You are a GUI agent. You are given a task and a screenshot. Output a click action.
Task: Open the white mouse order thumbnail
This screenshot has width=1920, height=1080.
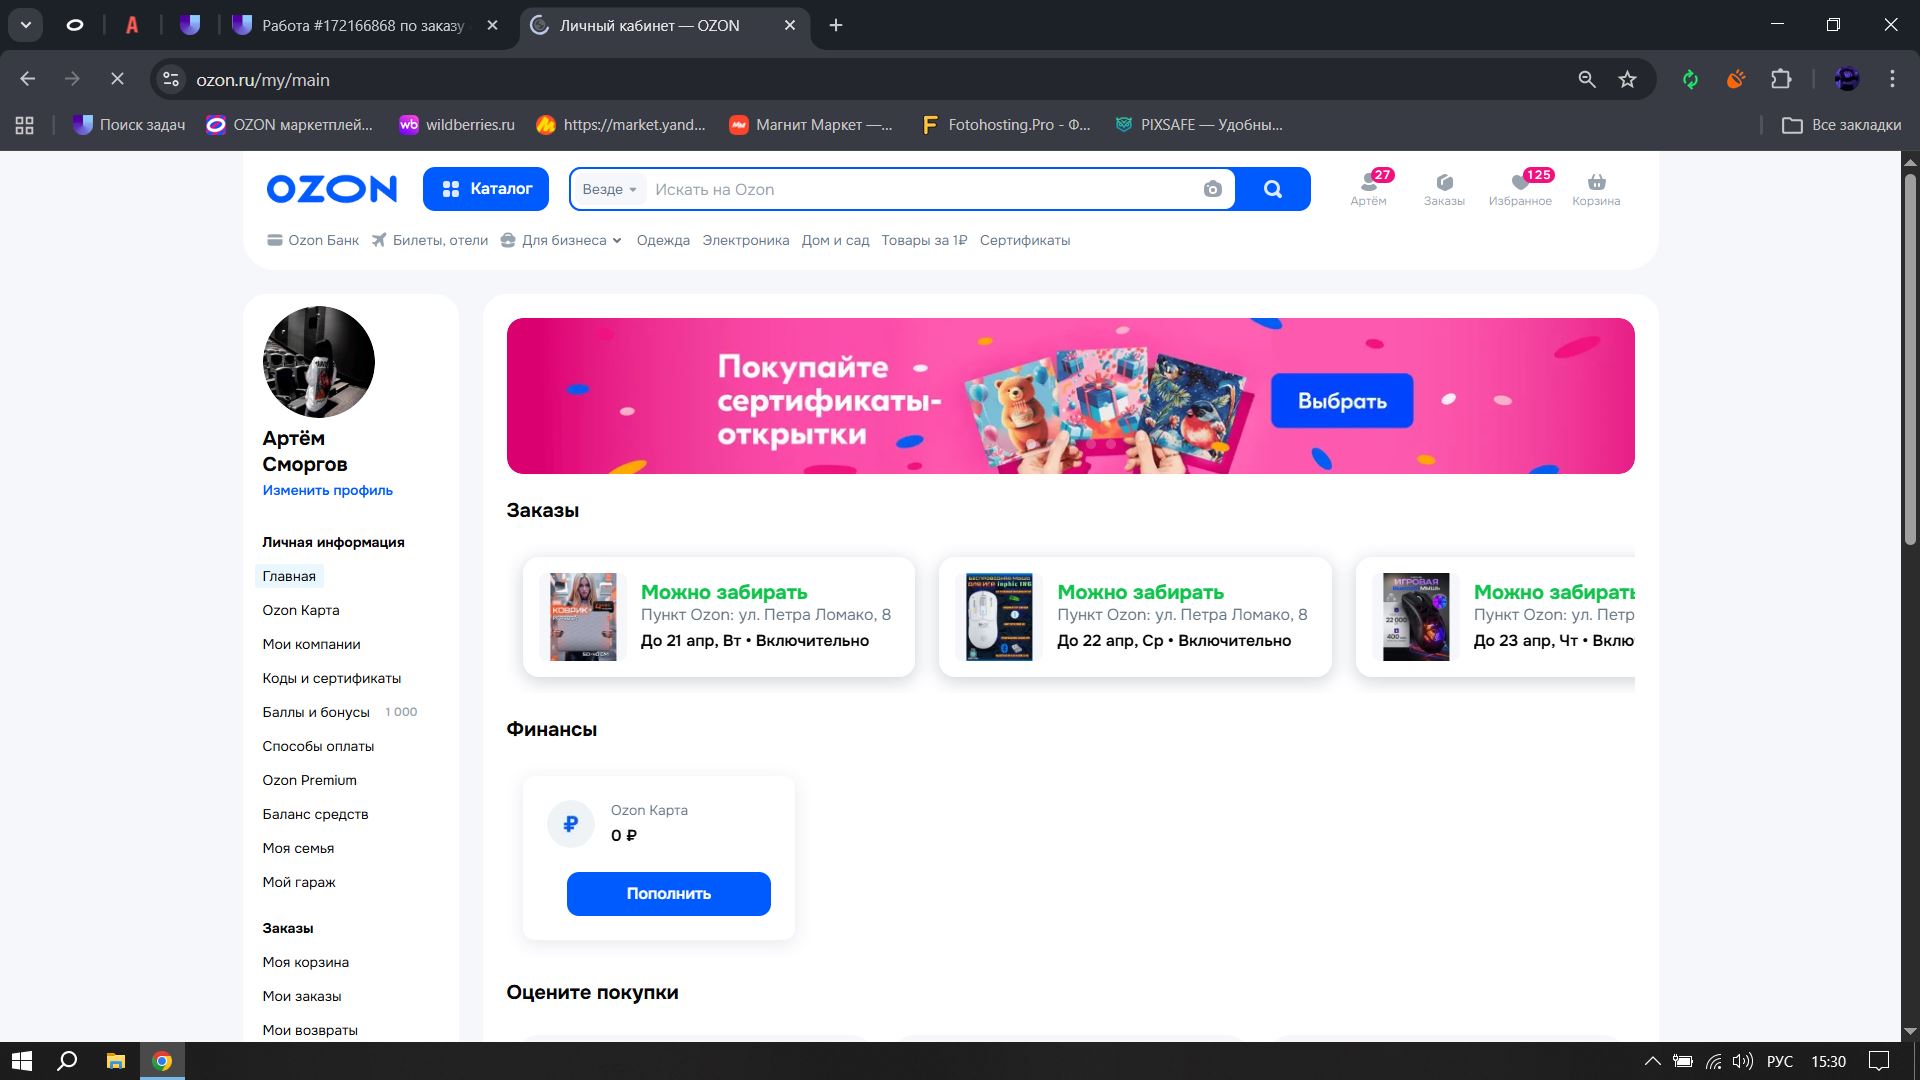(x=999, y=617)
